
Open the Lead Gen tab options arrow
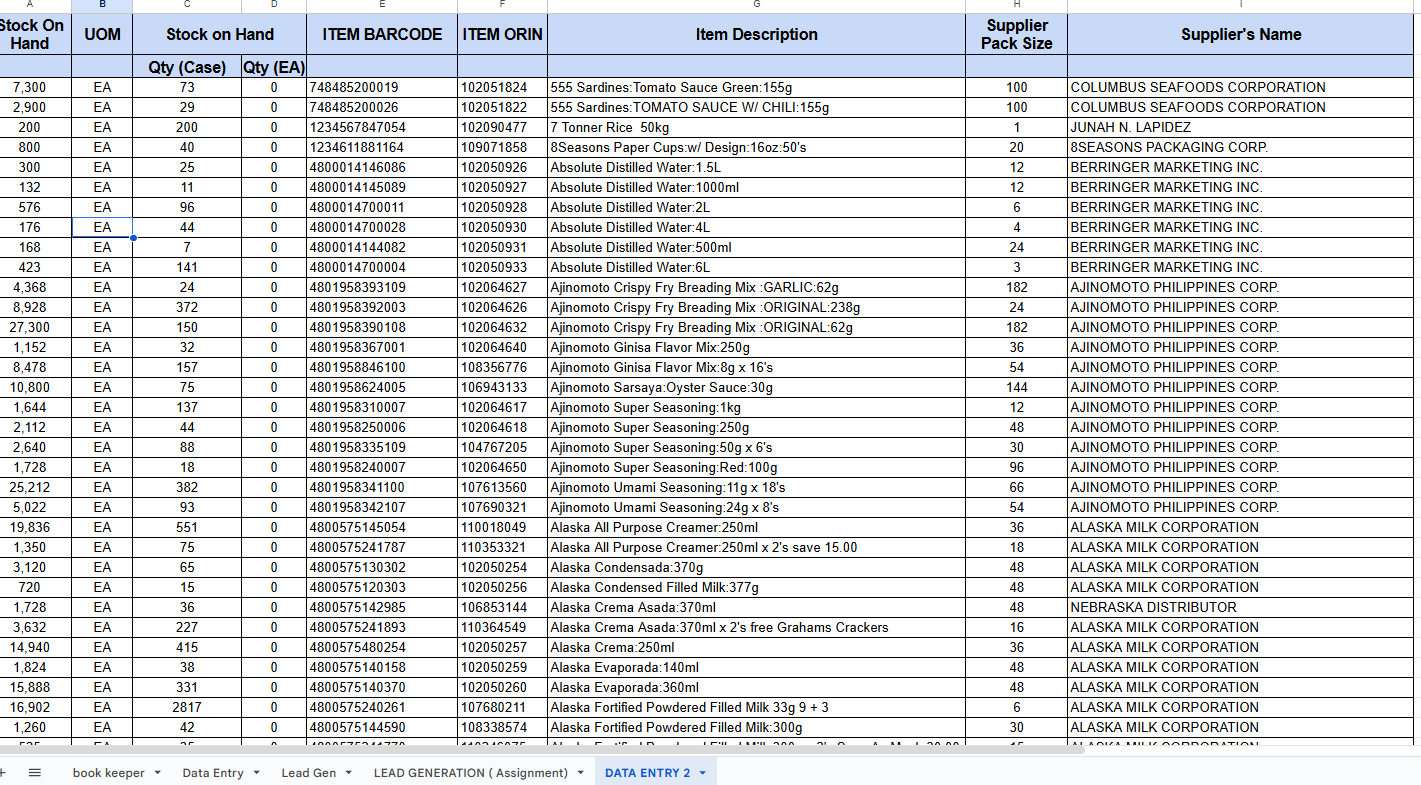[348, 773]
